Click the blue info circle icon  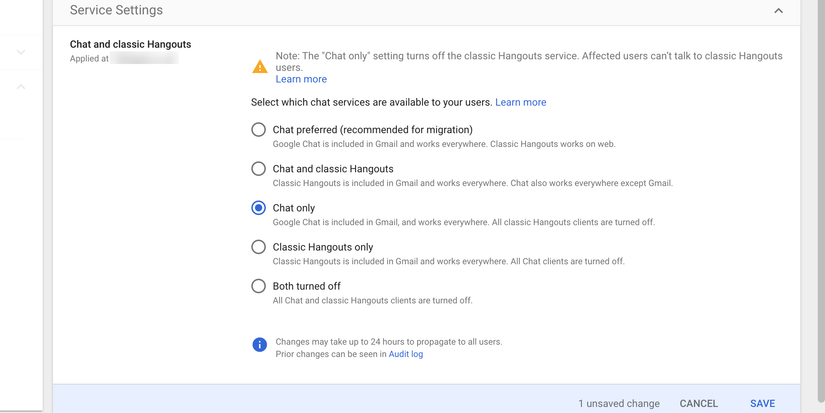[259, 345]
